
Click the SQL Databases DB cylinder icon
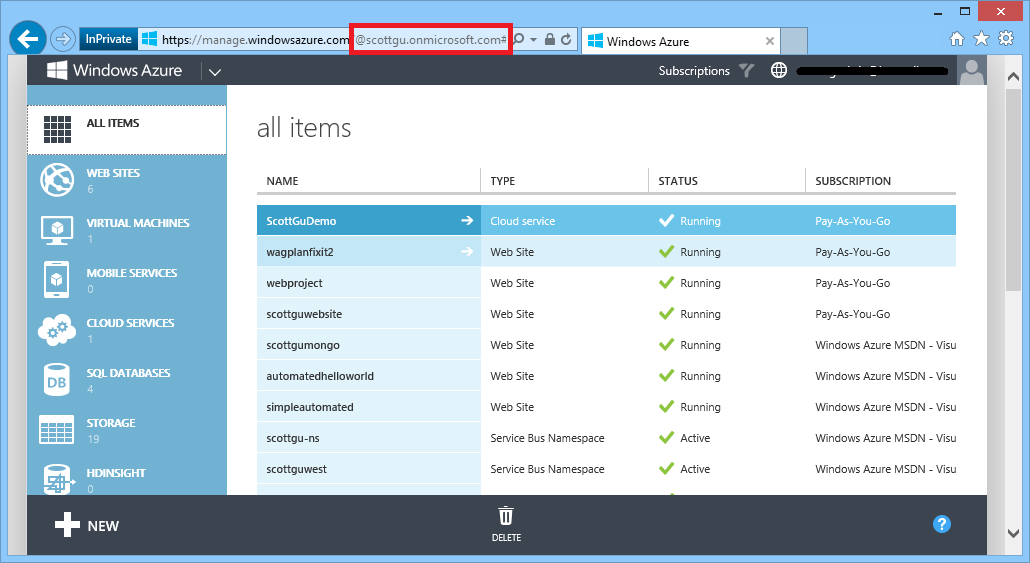coord(56,380)
